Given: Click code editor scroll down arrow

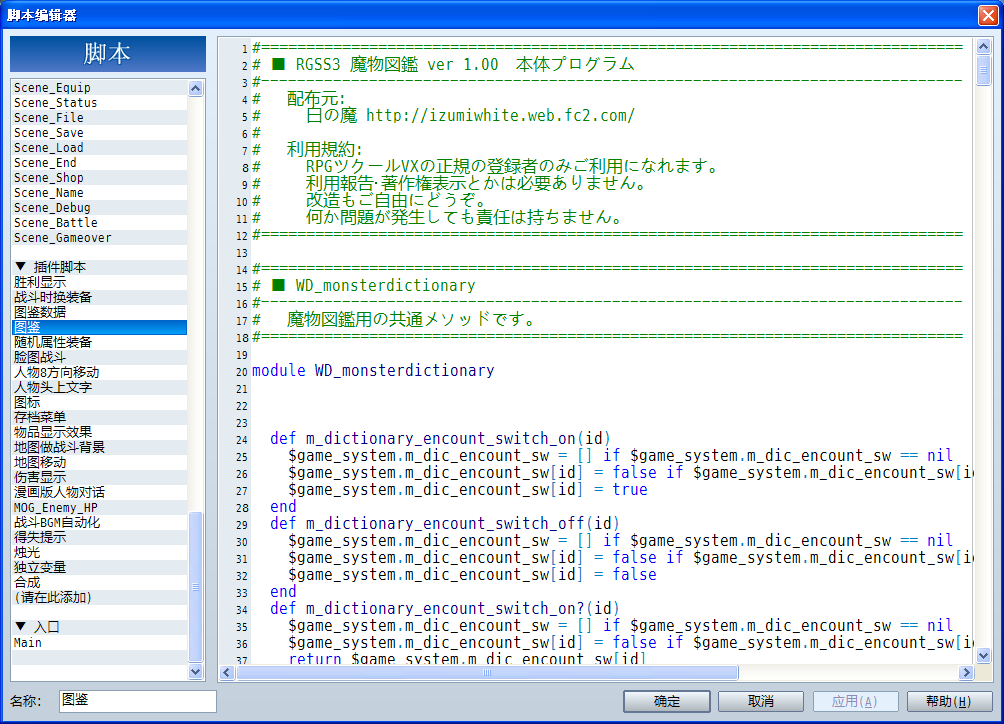Looking at the screenshot, I should (x=984, y=655).
